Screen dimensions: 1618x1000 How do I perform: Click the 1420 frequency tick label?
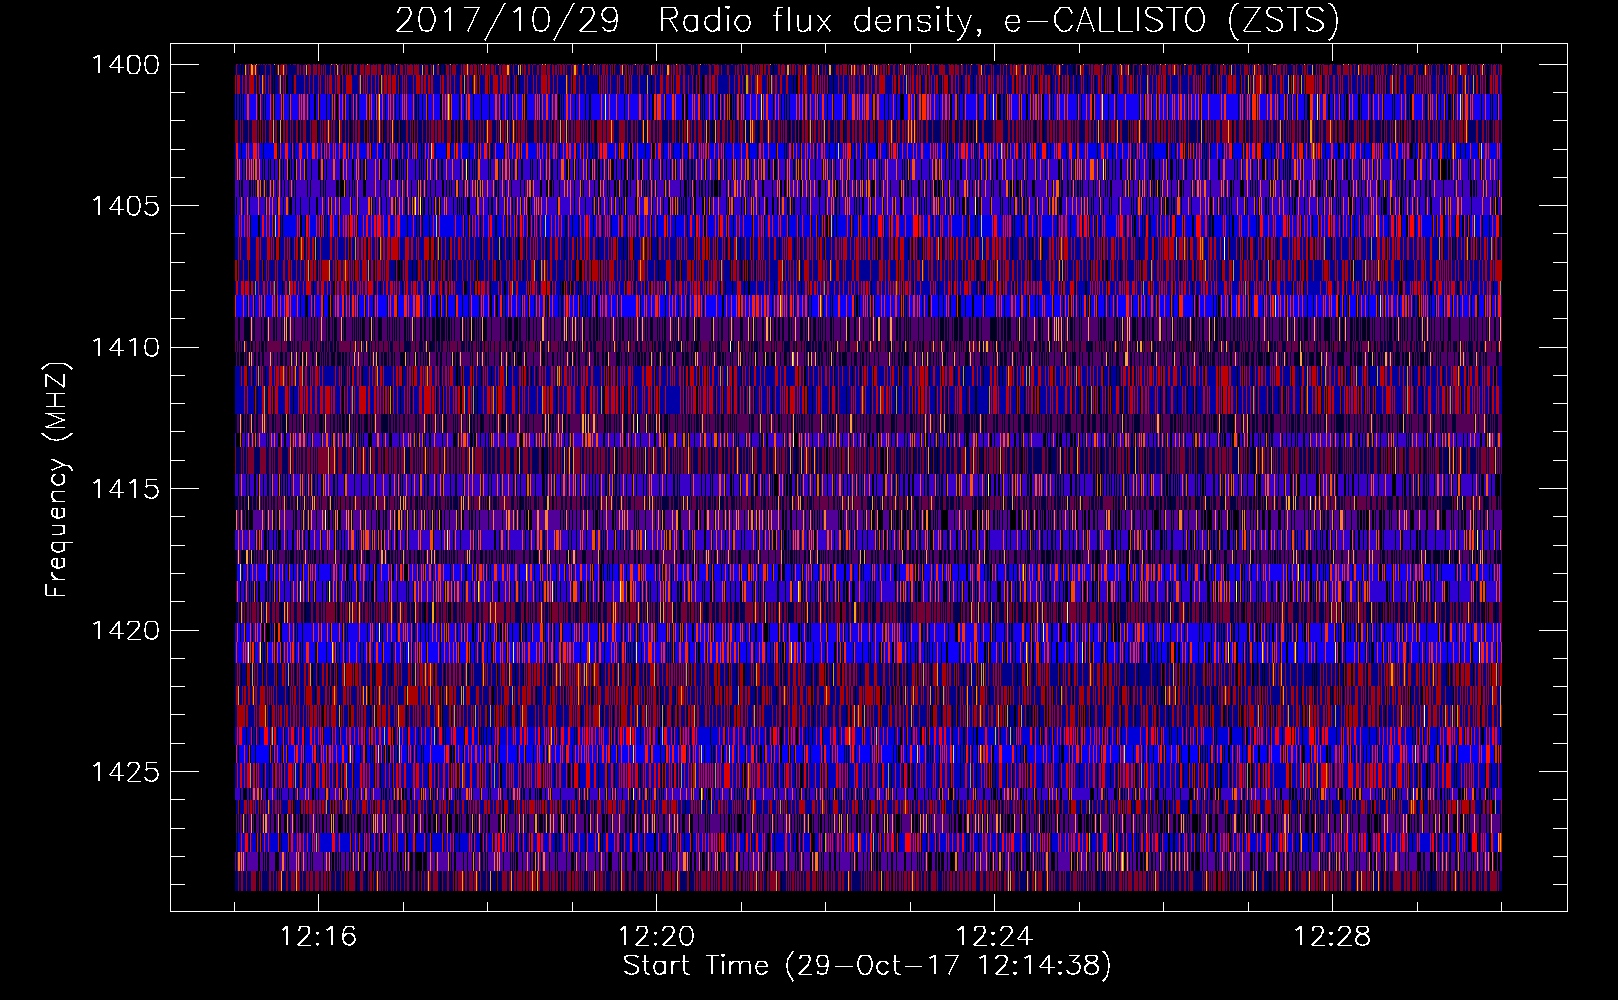[x=125, y=631]
